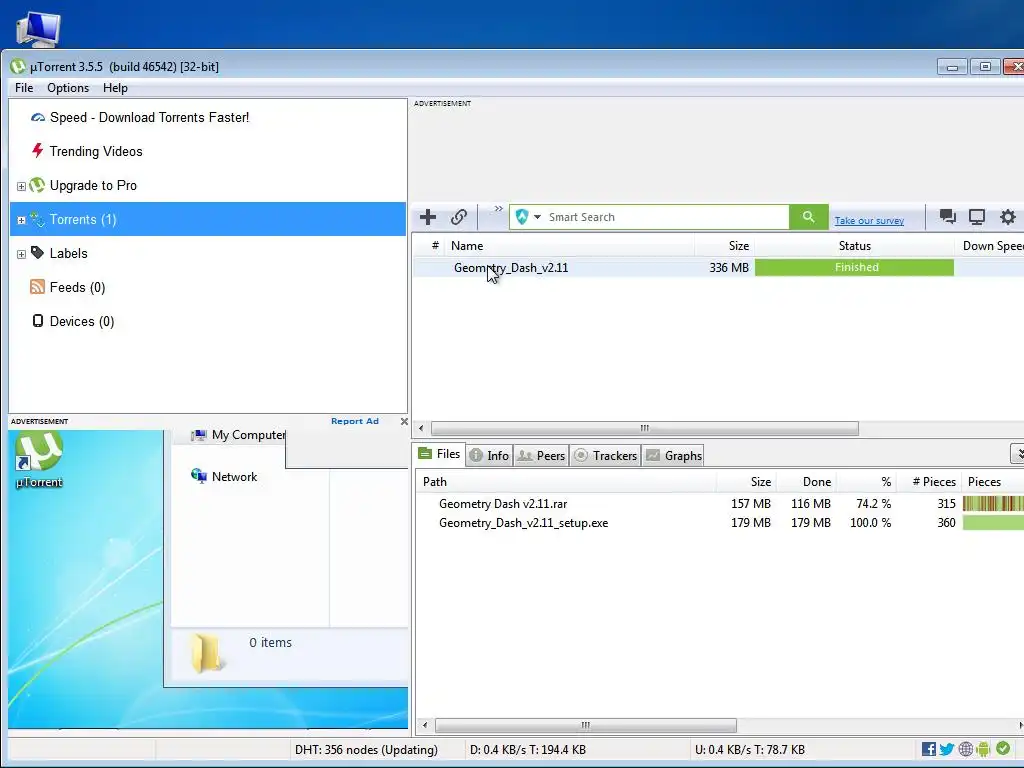
Task: Click the Speed gauge icon
Action: tap(38, 118)
